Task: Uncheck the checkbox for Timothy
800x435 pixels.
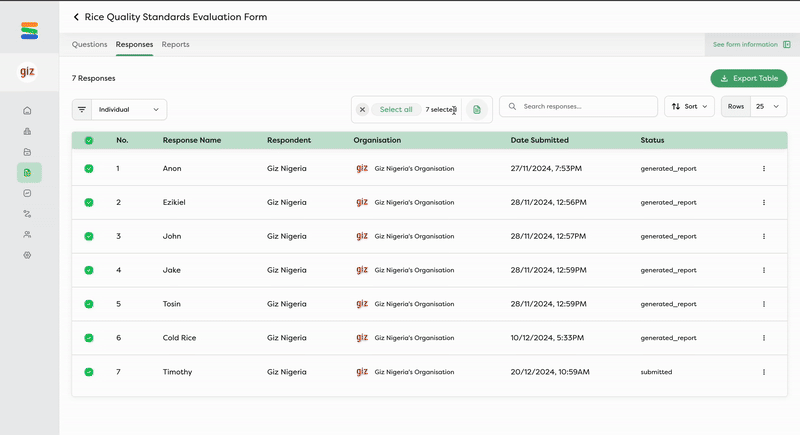Action: pyautogui.click(x=89, y=372)
